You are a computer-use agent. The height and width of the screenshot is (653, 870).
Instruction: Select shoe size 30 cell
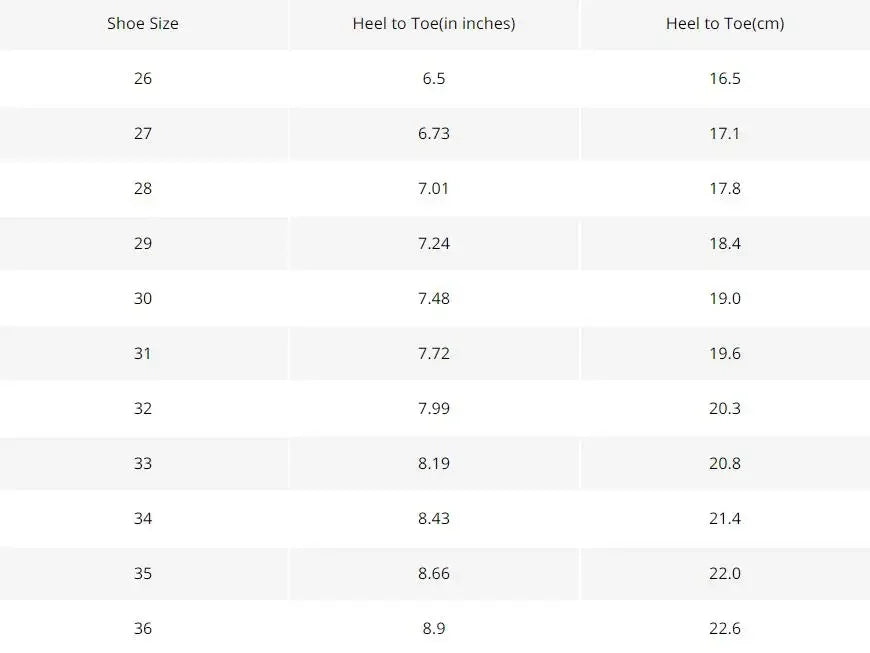[143, 298]
